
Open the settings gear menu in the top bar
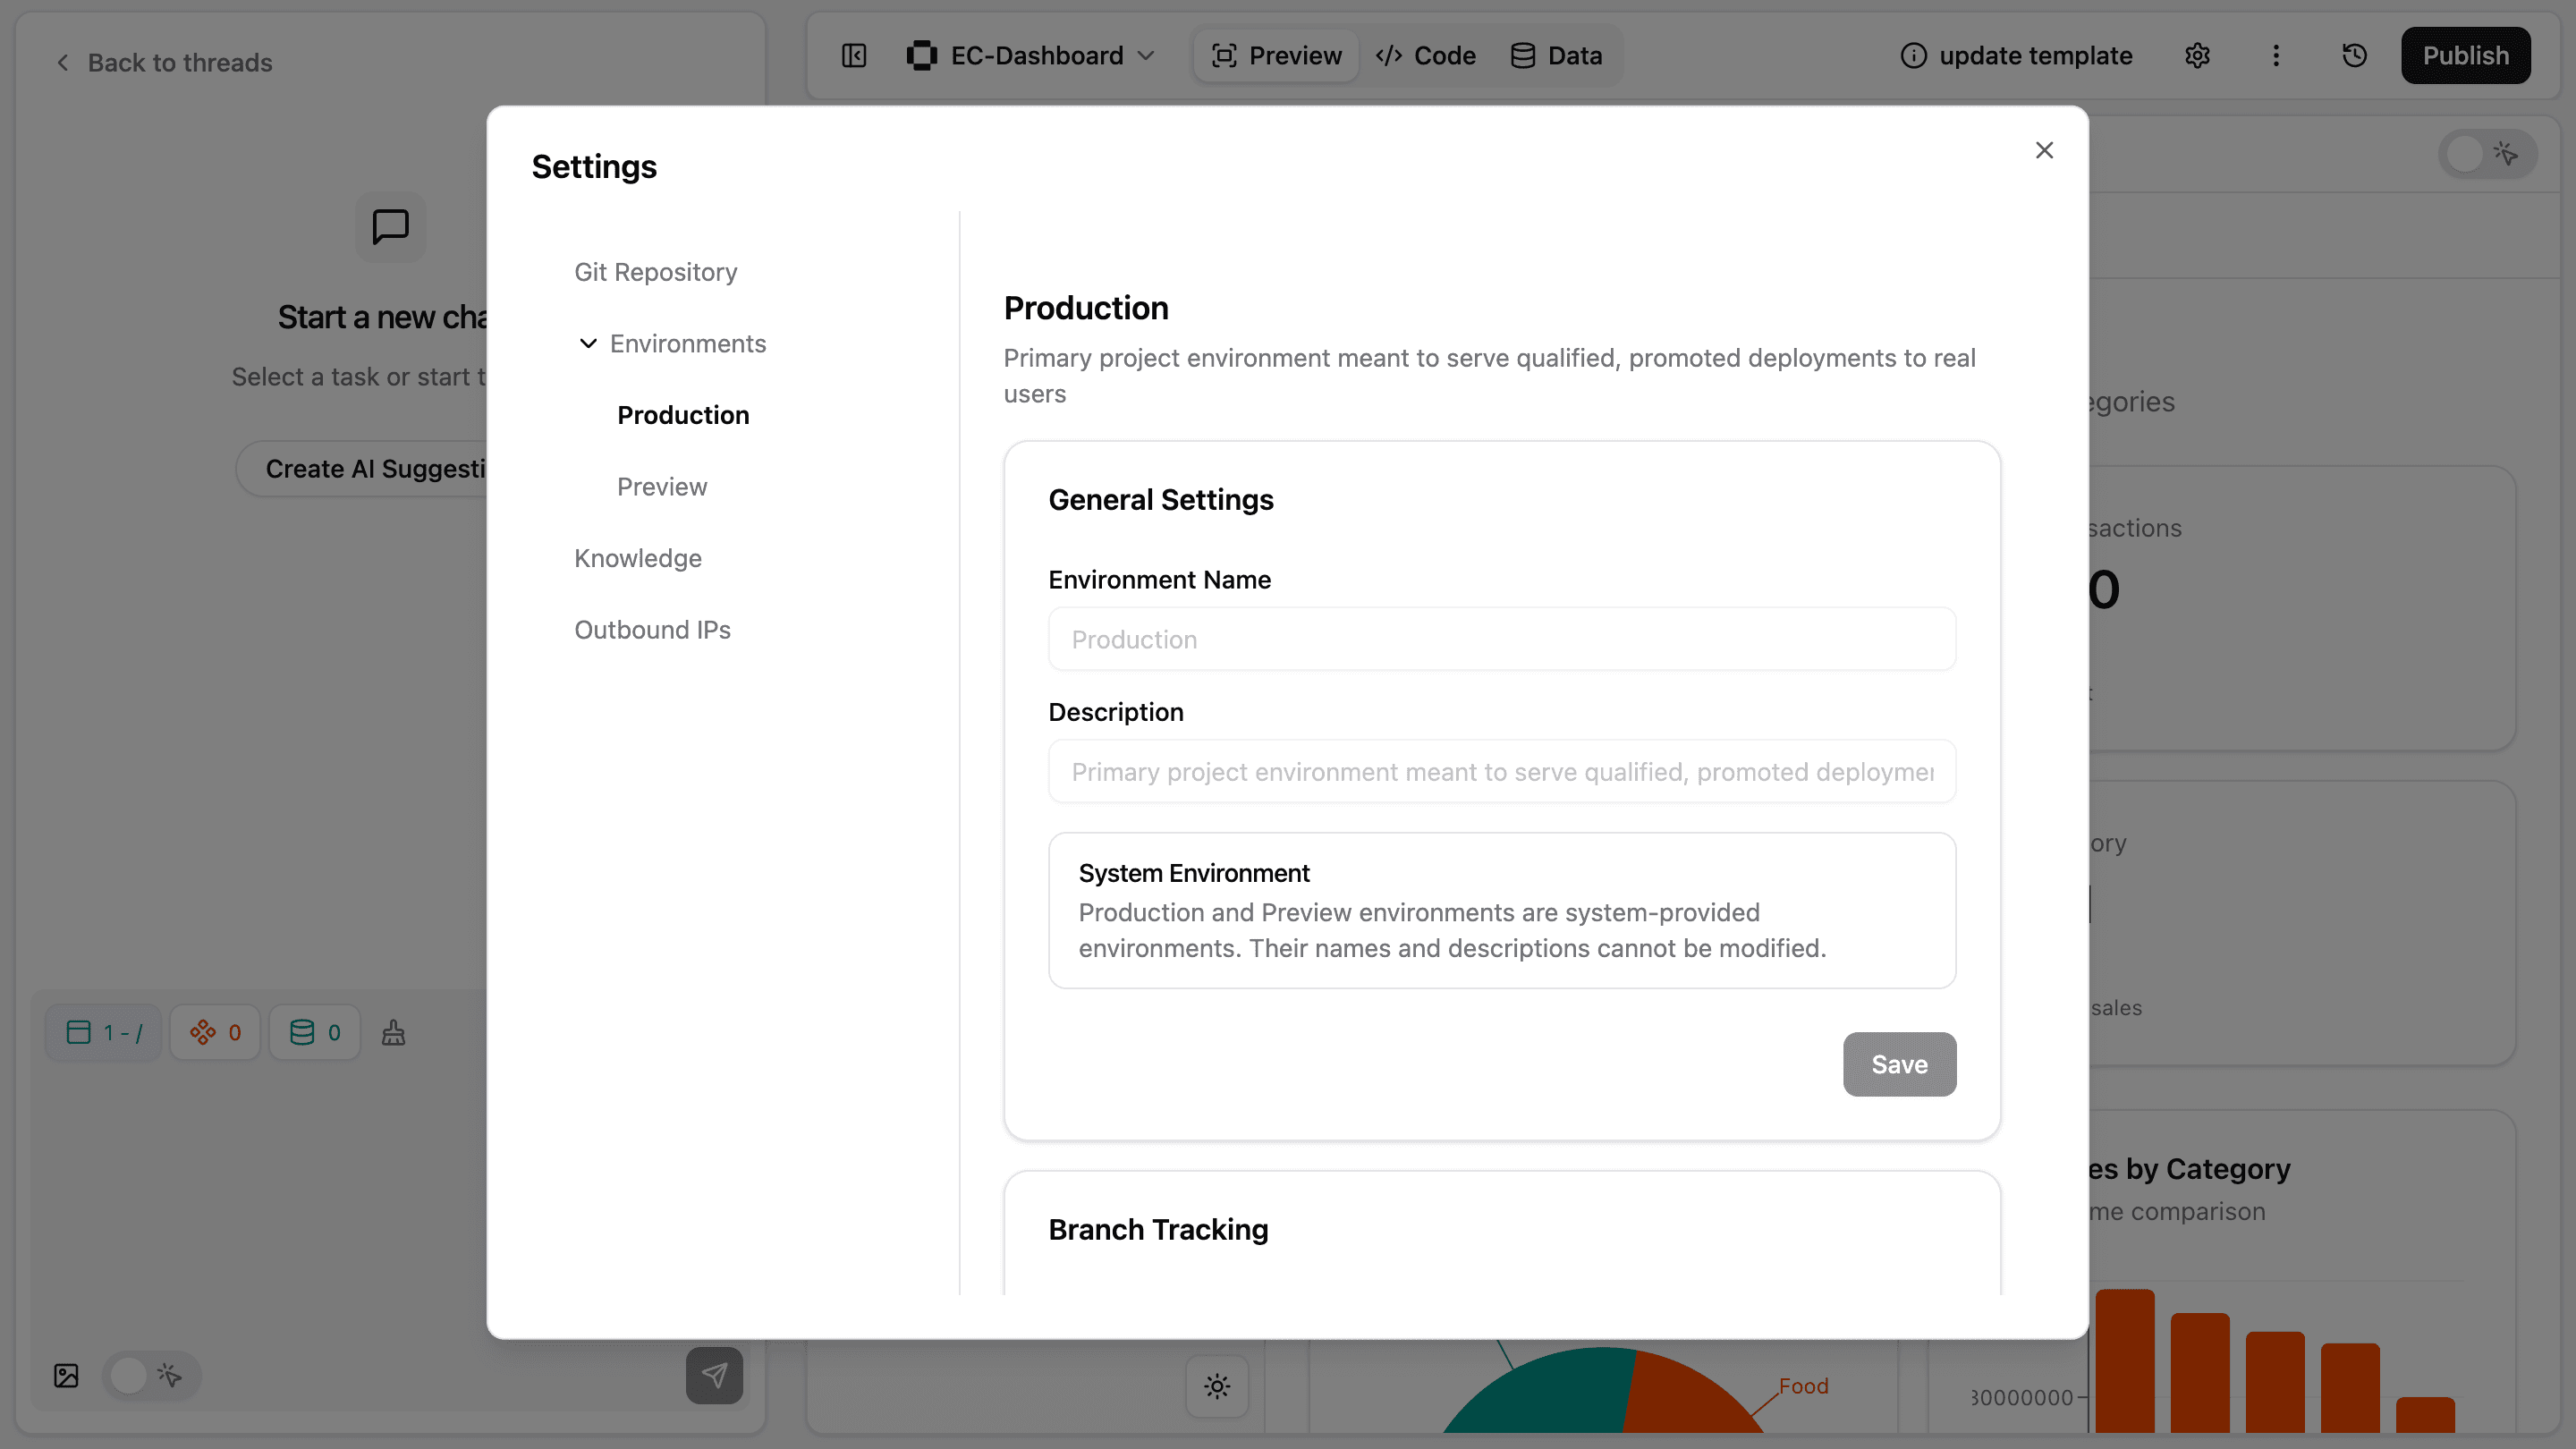click(x=2197, y=55)
